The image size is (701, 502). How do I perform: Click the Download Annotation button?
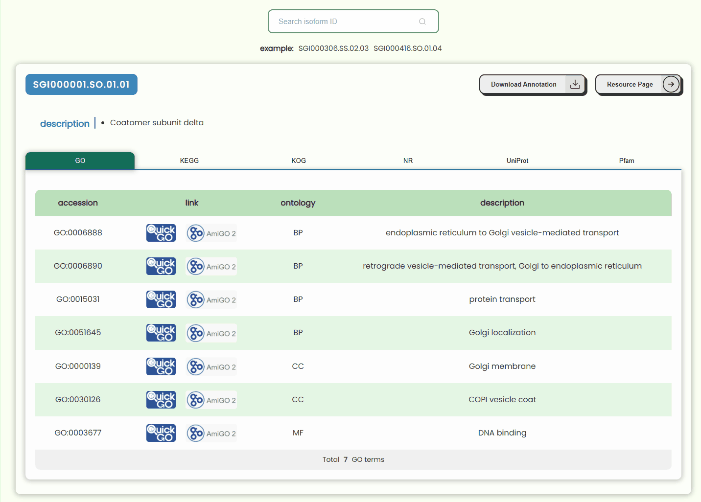[532, 84]
